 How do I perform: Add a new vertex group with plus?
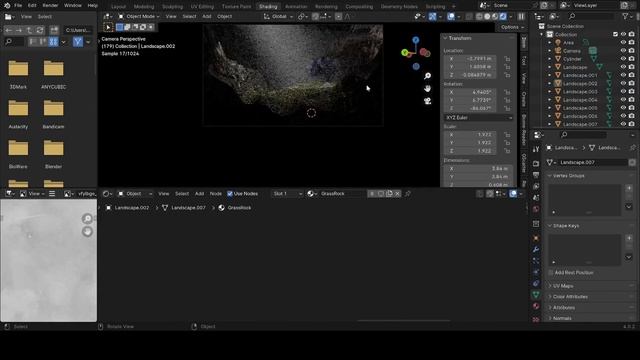coord(629,188)
